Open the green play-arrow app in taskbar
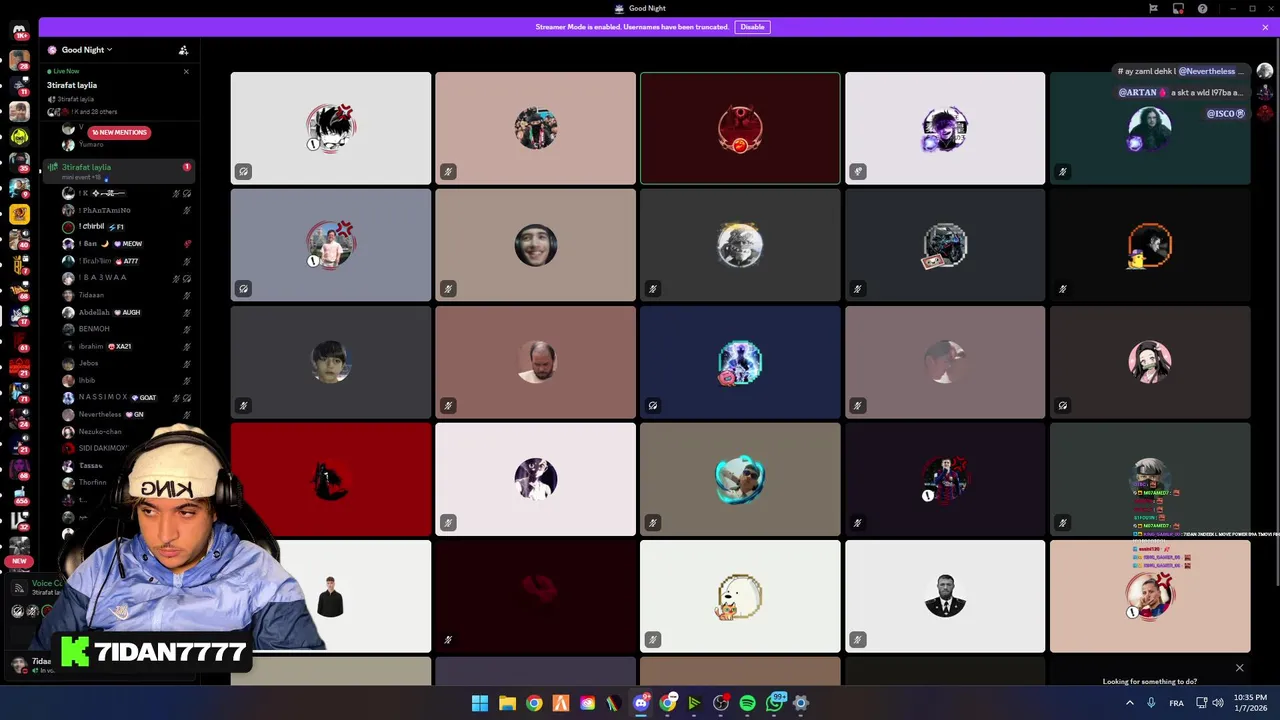The width and height of the screenshot is (1280, 720). (694, 703)
